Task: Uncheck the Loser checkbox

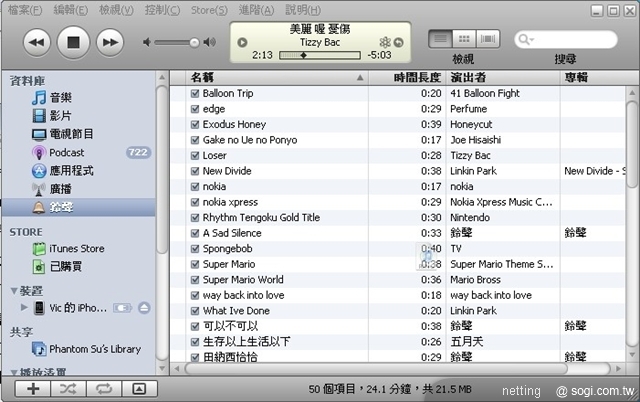Action: [195, 155]
